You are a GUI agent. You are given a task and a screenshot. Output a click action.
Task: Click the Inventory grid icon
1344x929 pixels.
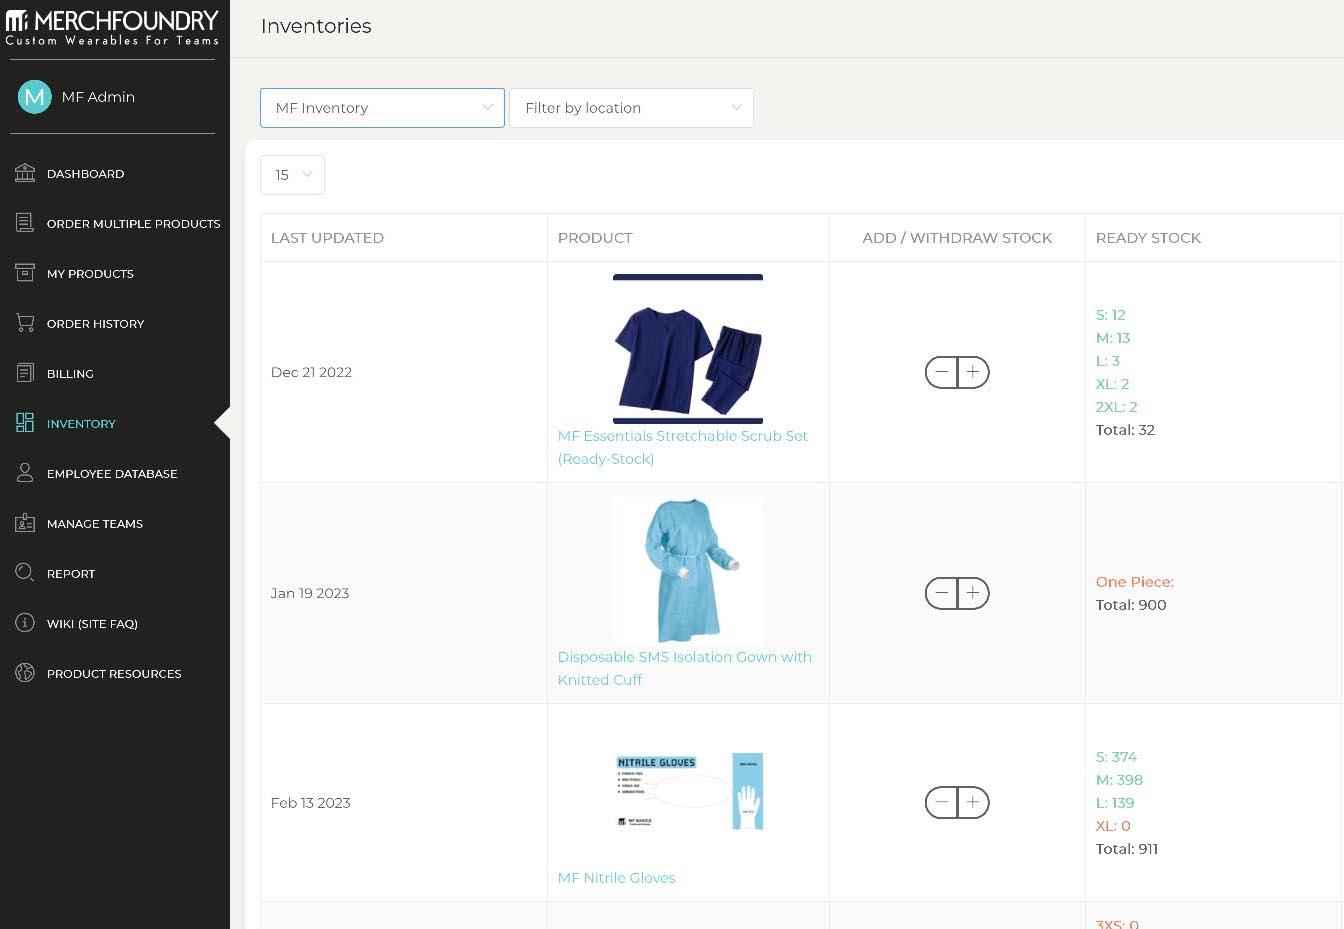pyautogui.click(x=25, y=423)
